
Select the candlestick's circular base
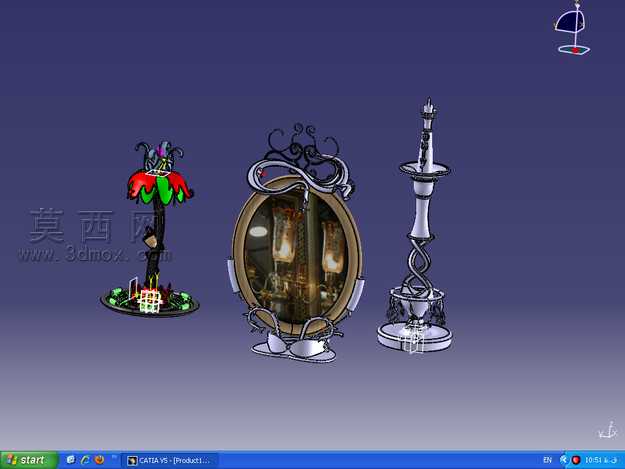tap(415, 337)
